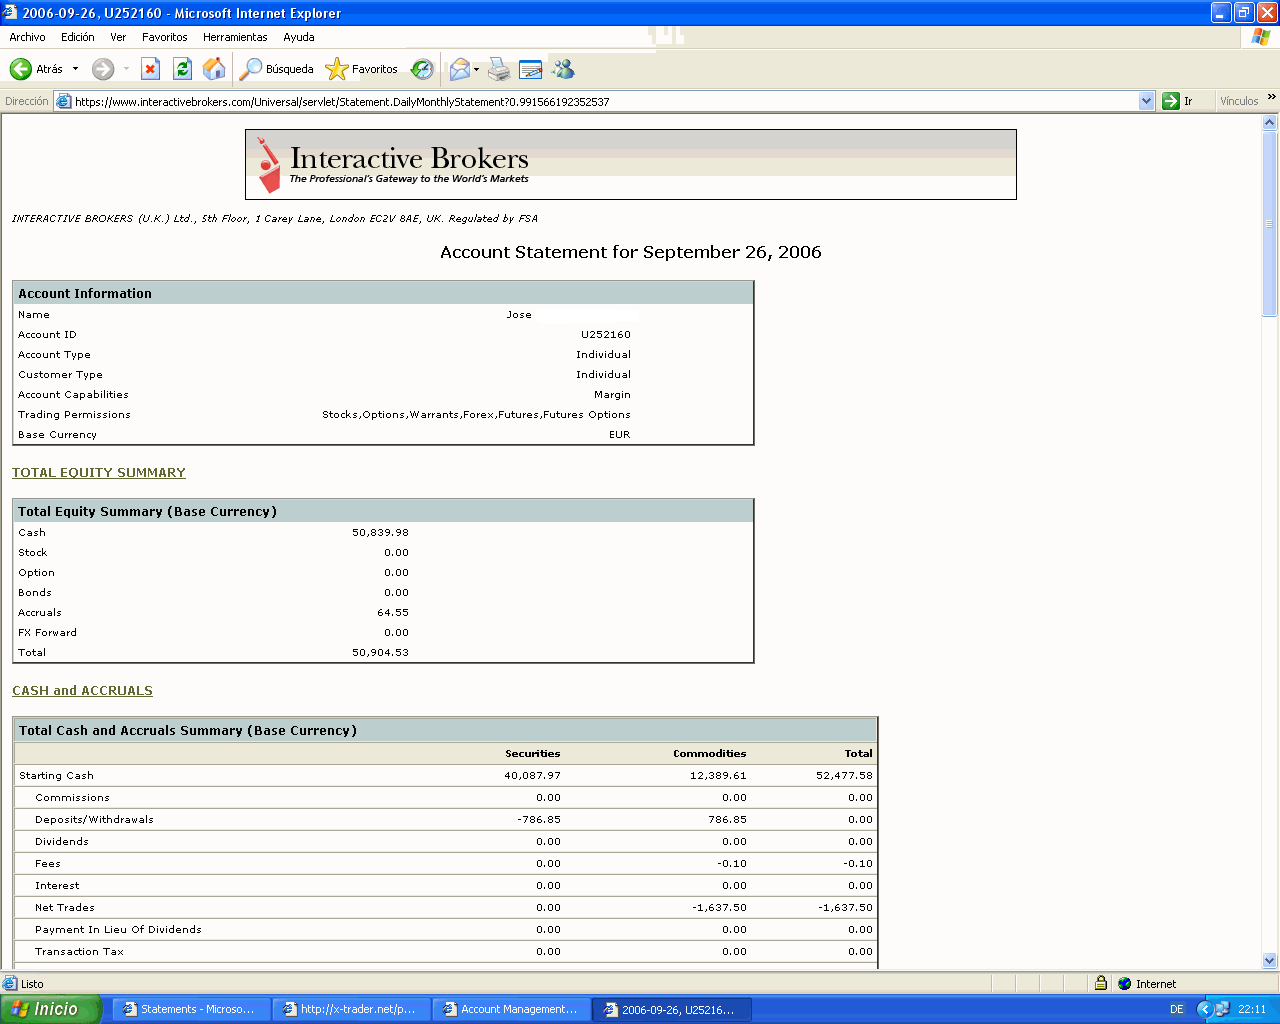
Task: Click the Net Trades commodities value -1,637.50
Action: click(x=719, y=908)
